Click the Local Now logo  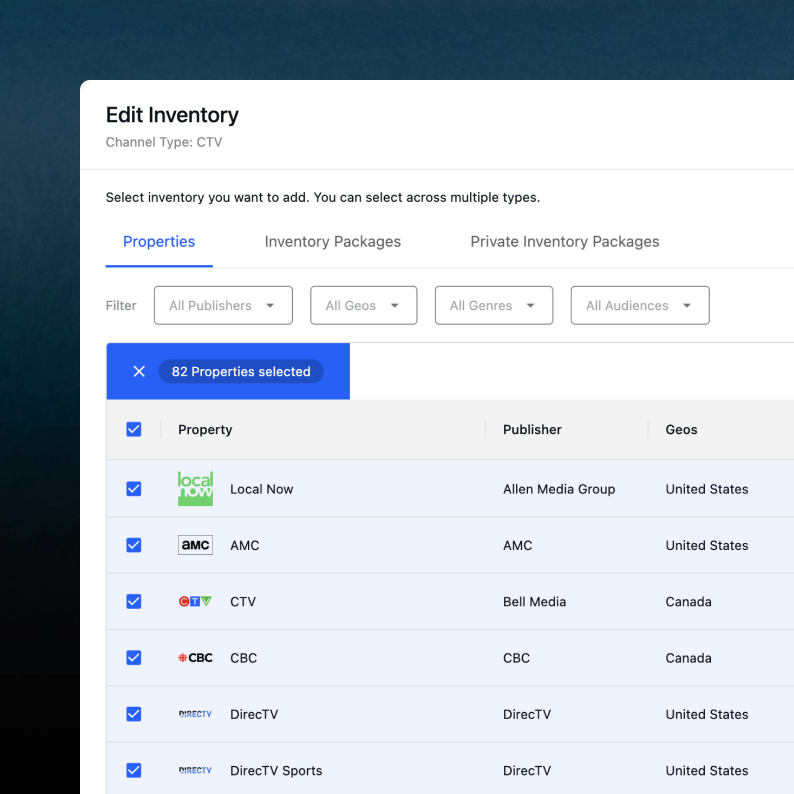(195, 489)
